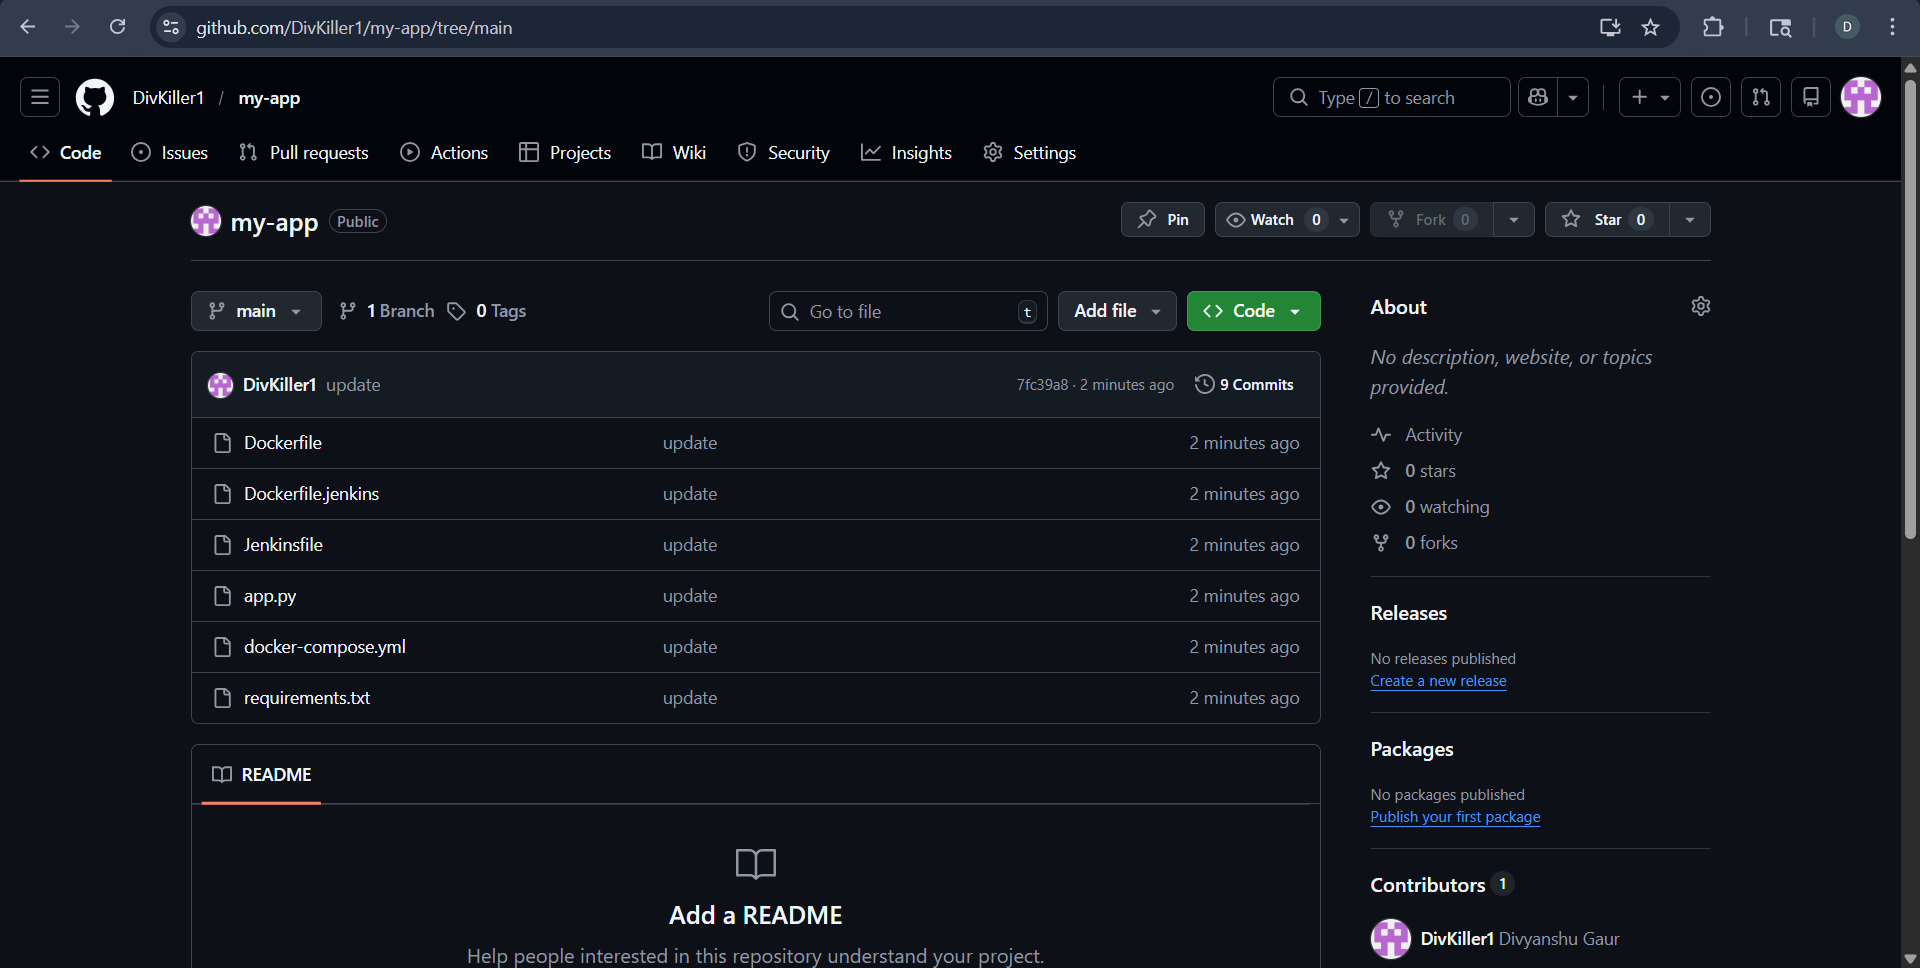Open the issues inbox icon in header
Viewport: 1920px width, 968px height.
coord(1711,98)
